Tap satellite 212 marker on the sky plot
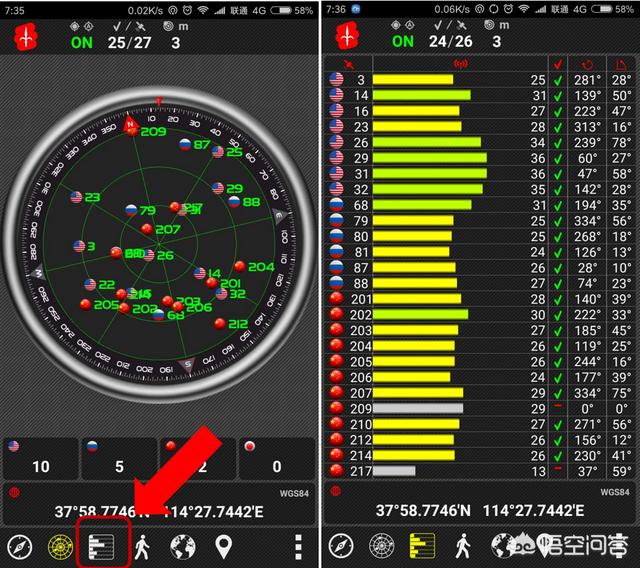 tap(220, 324)
